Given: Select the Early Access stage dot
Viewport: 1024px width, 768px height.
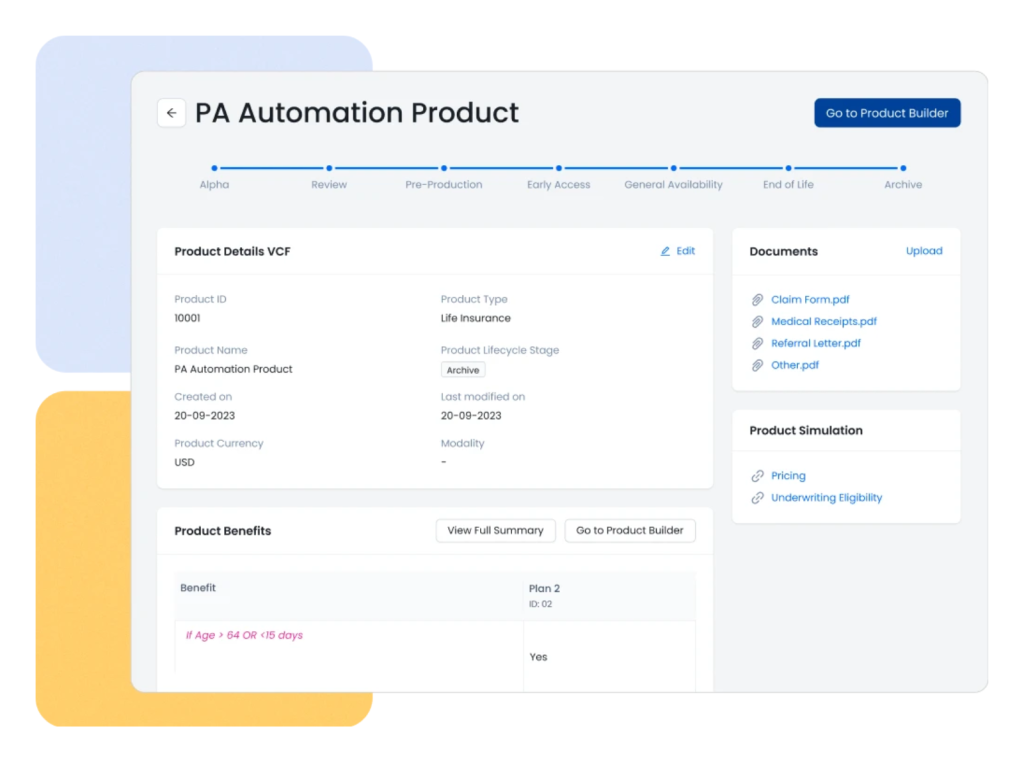Looking at the screenshot, I should (x=559, y=168).
